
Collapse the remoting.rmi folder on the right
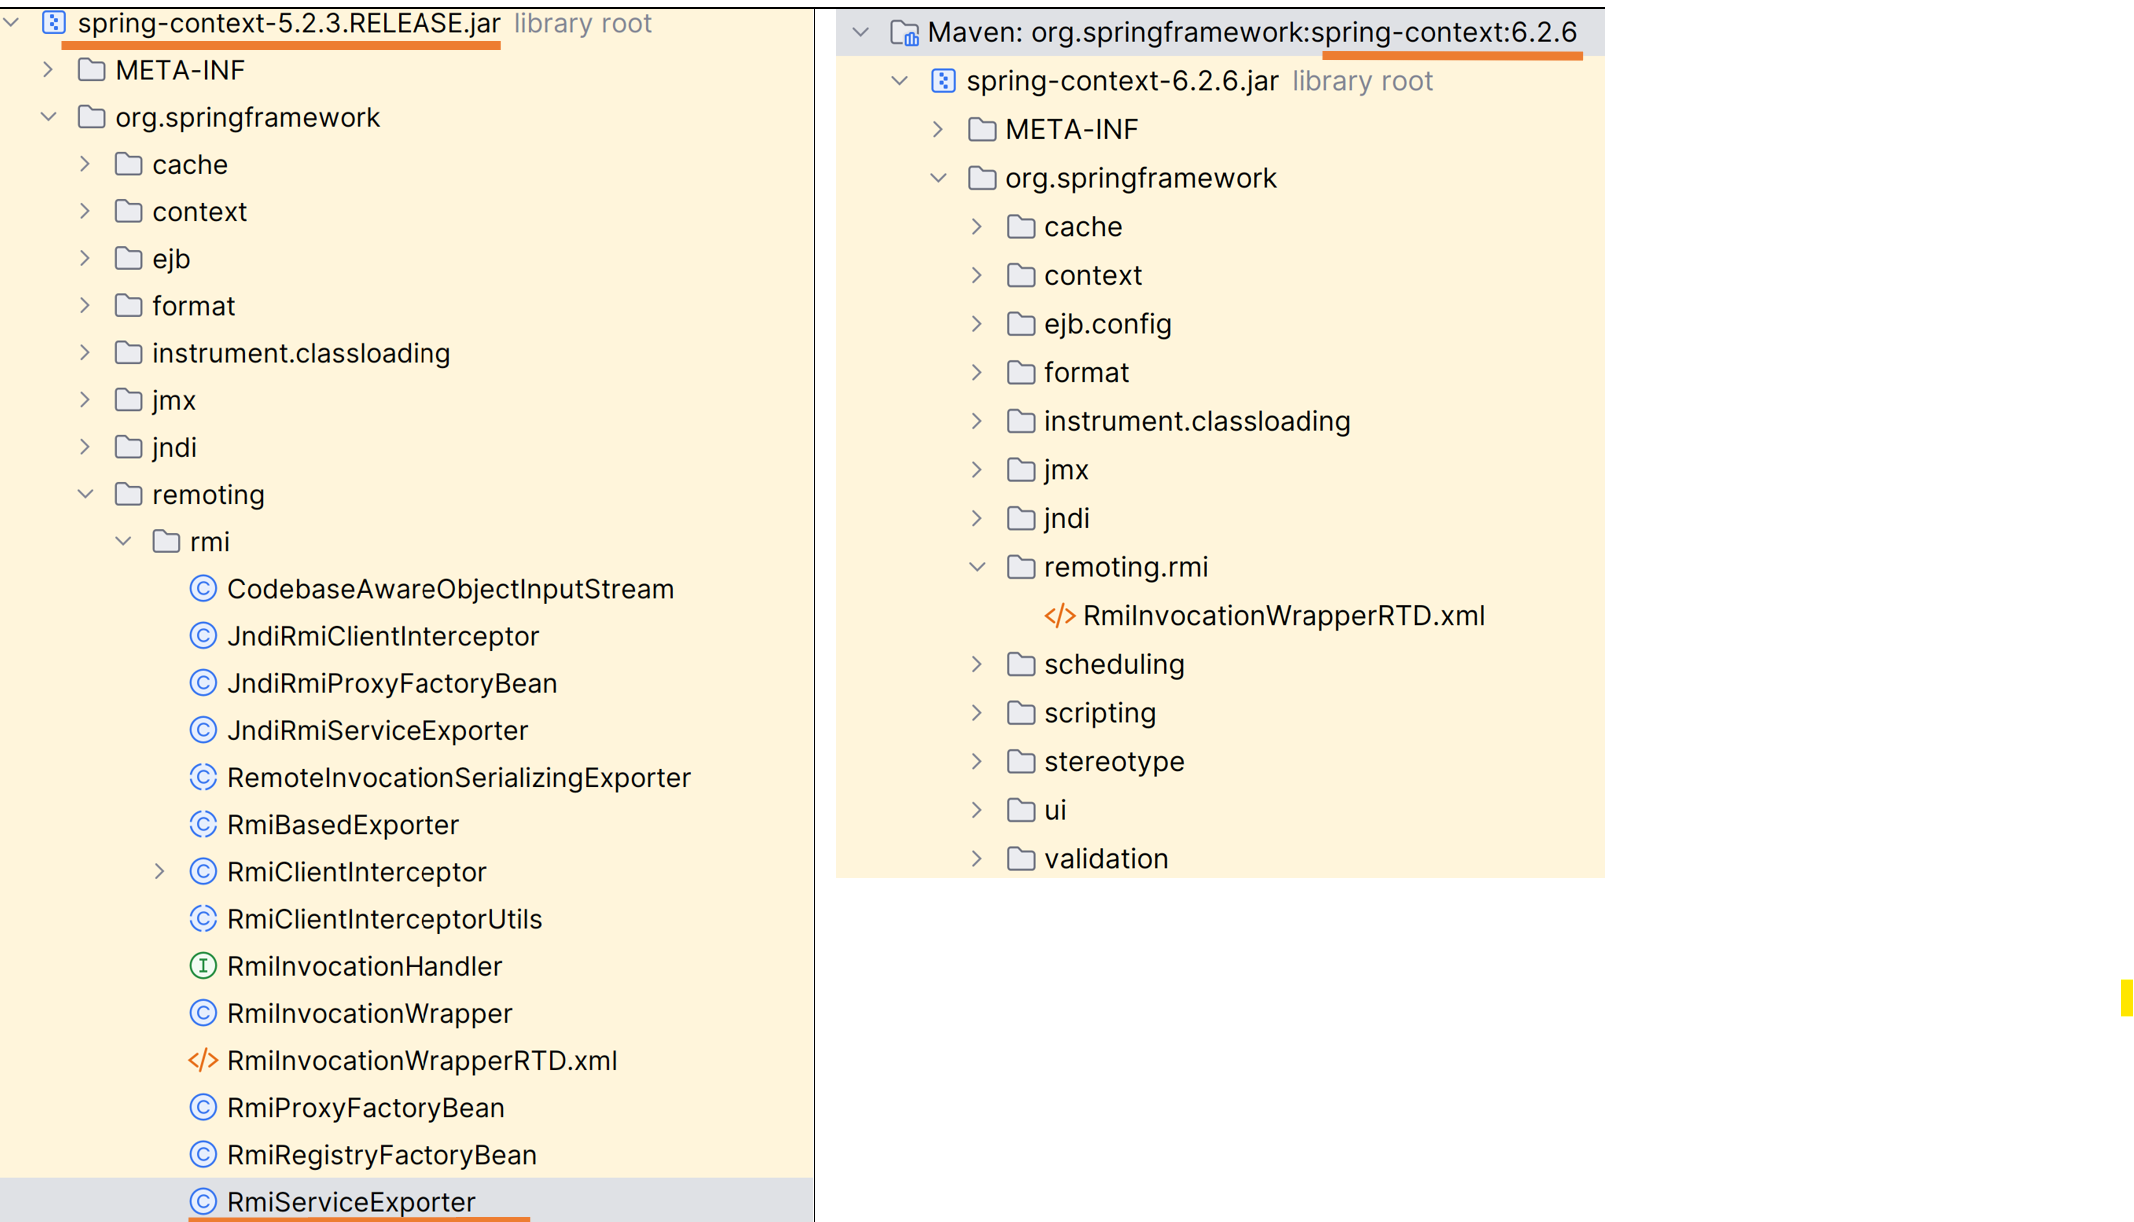977,567
